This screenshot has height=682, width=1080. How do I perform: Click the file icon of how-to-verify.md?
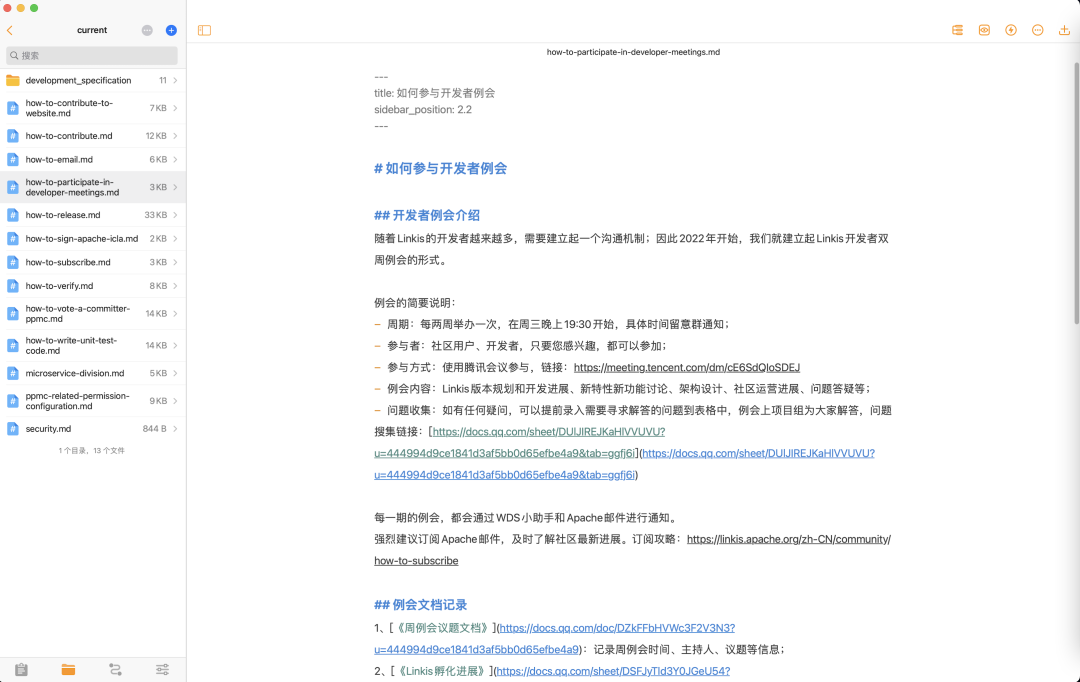point(12,286)
